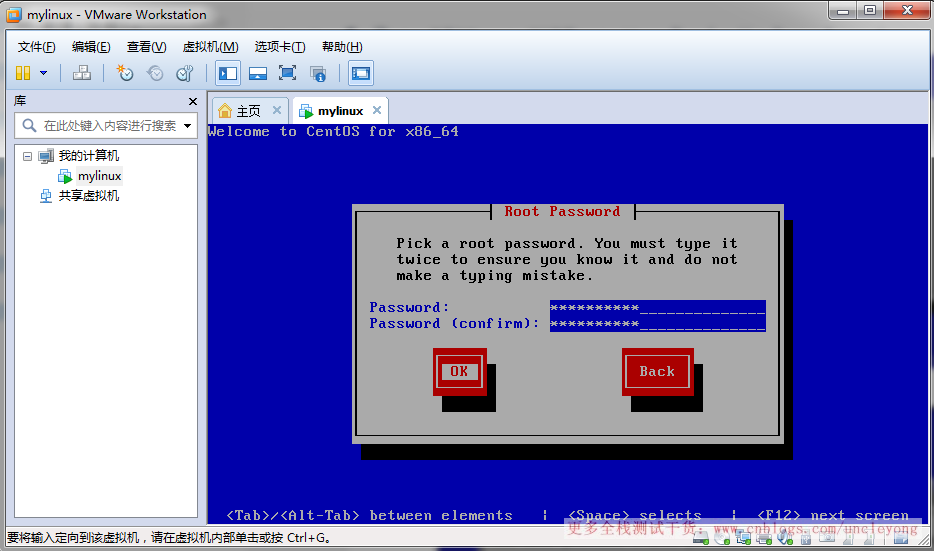This screenshot has width=934, height=551.
Task: Open the 文件(F) menu
Action: click(36, 47)
